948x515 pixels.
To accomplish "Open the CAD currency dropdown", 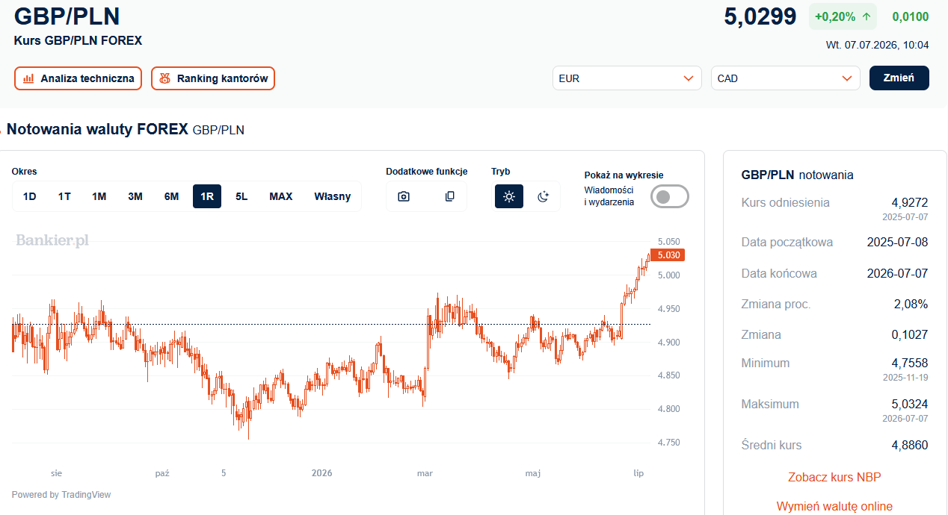I will coord(785,79).
